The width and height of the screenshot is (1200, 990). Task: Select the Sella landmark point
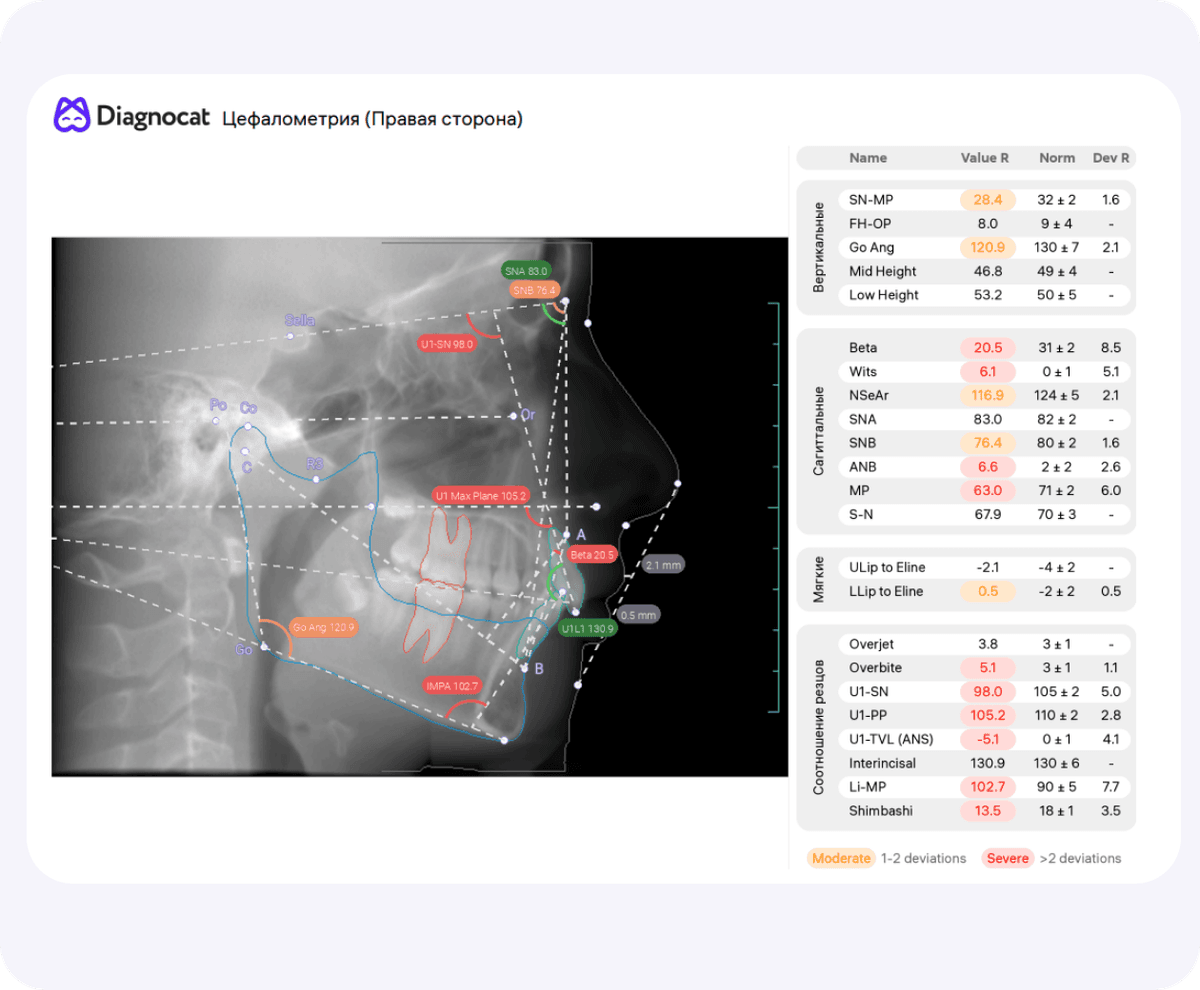point(290,336)
